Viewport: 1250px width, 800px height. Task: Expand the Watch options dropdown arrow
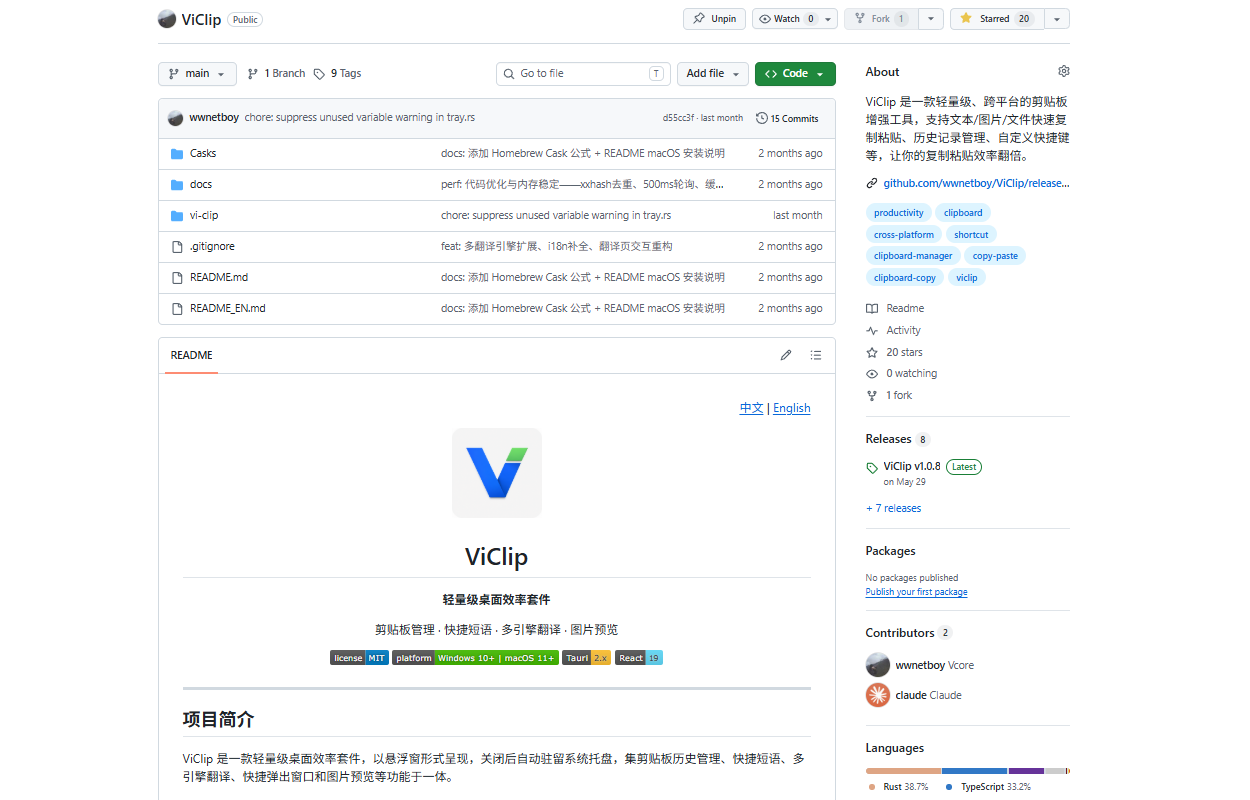[830, 19]
